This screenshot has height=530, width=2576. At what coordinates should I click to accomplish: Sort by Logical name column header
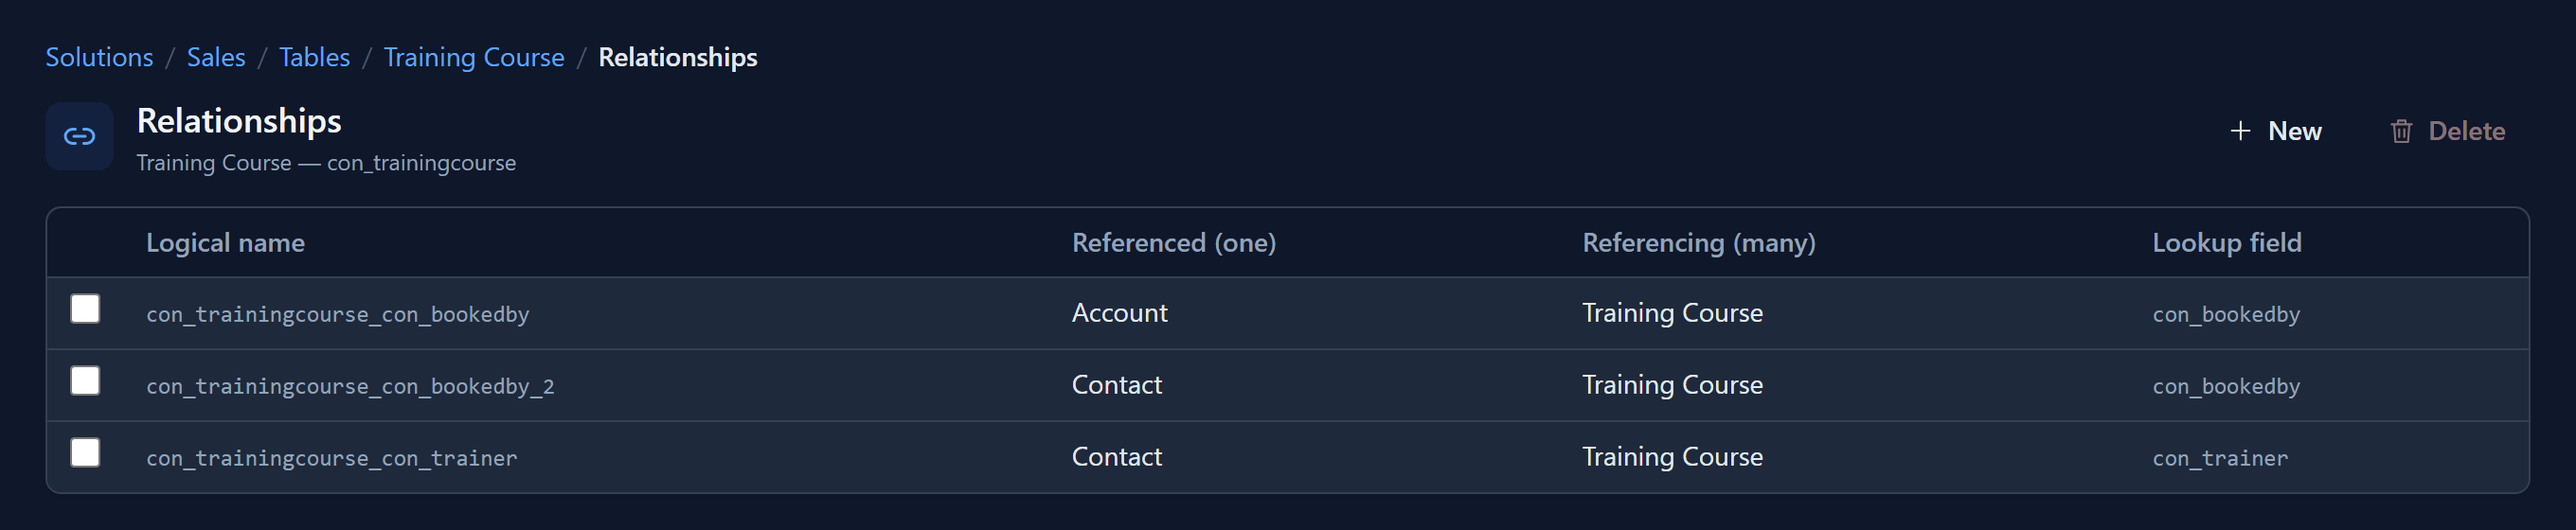[x=225, y=243]
